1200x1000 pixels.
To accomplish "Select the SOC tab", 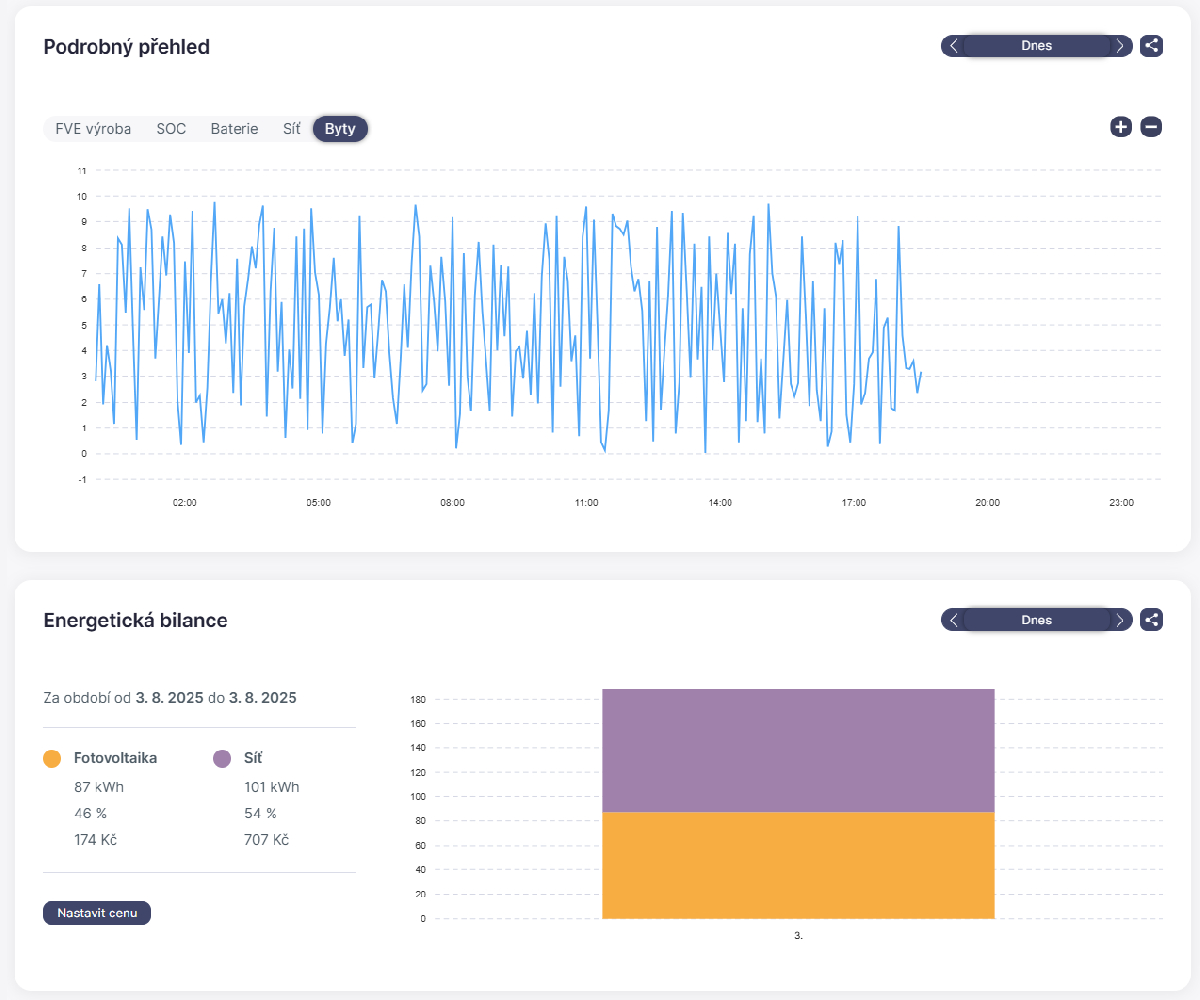I will (171, 129).
